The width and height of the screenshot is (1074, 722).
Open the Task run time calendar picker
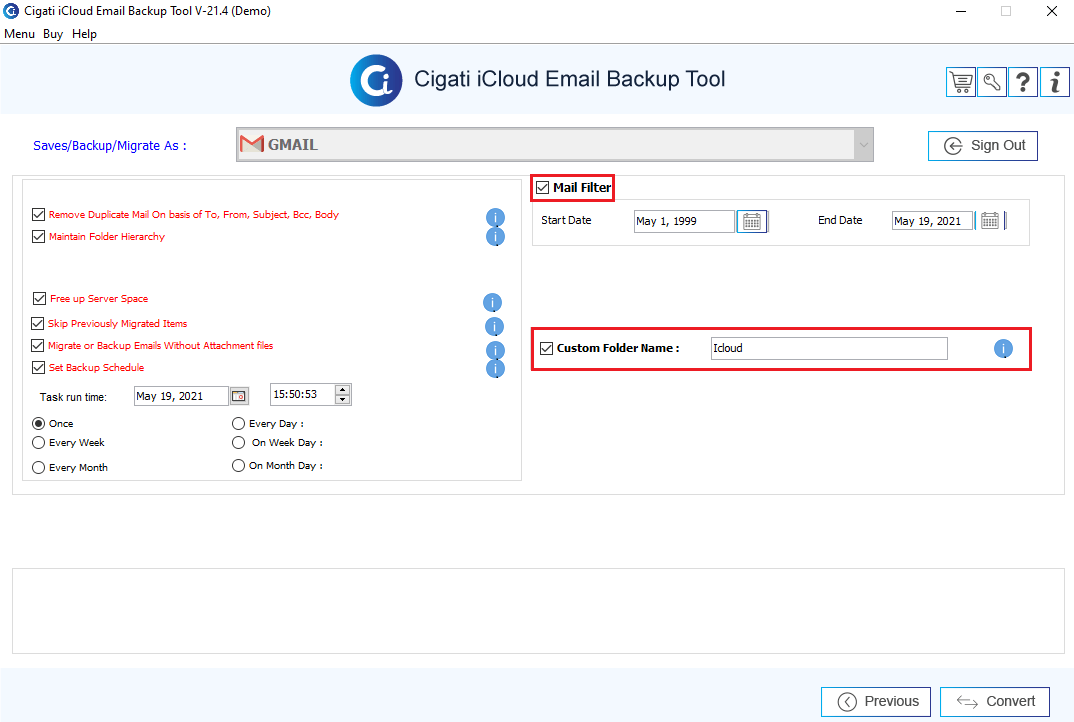(238, 396)
